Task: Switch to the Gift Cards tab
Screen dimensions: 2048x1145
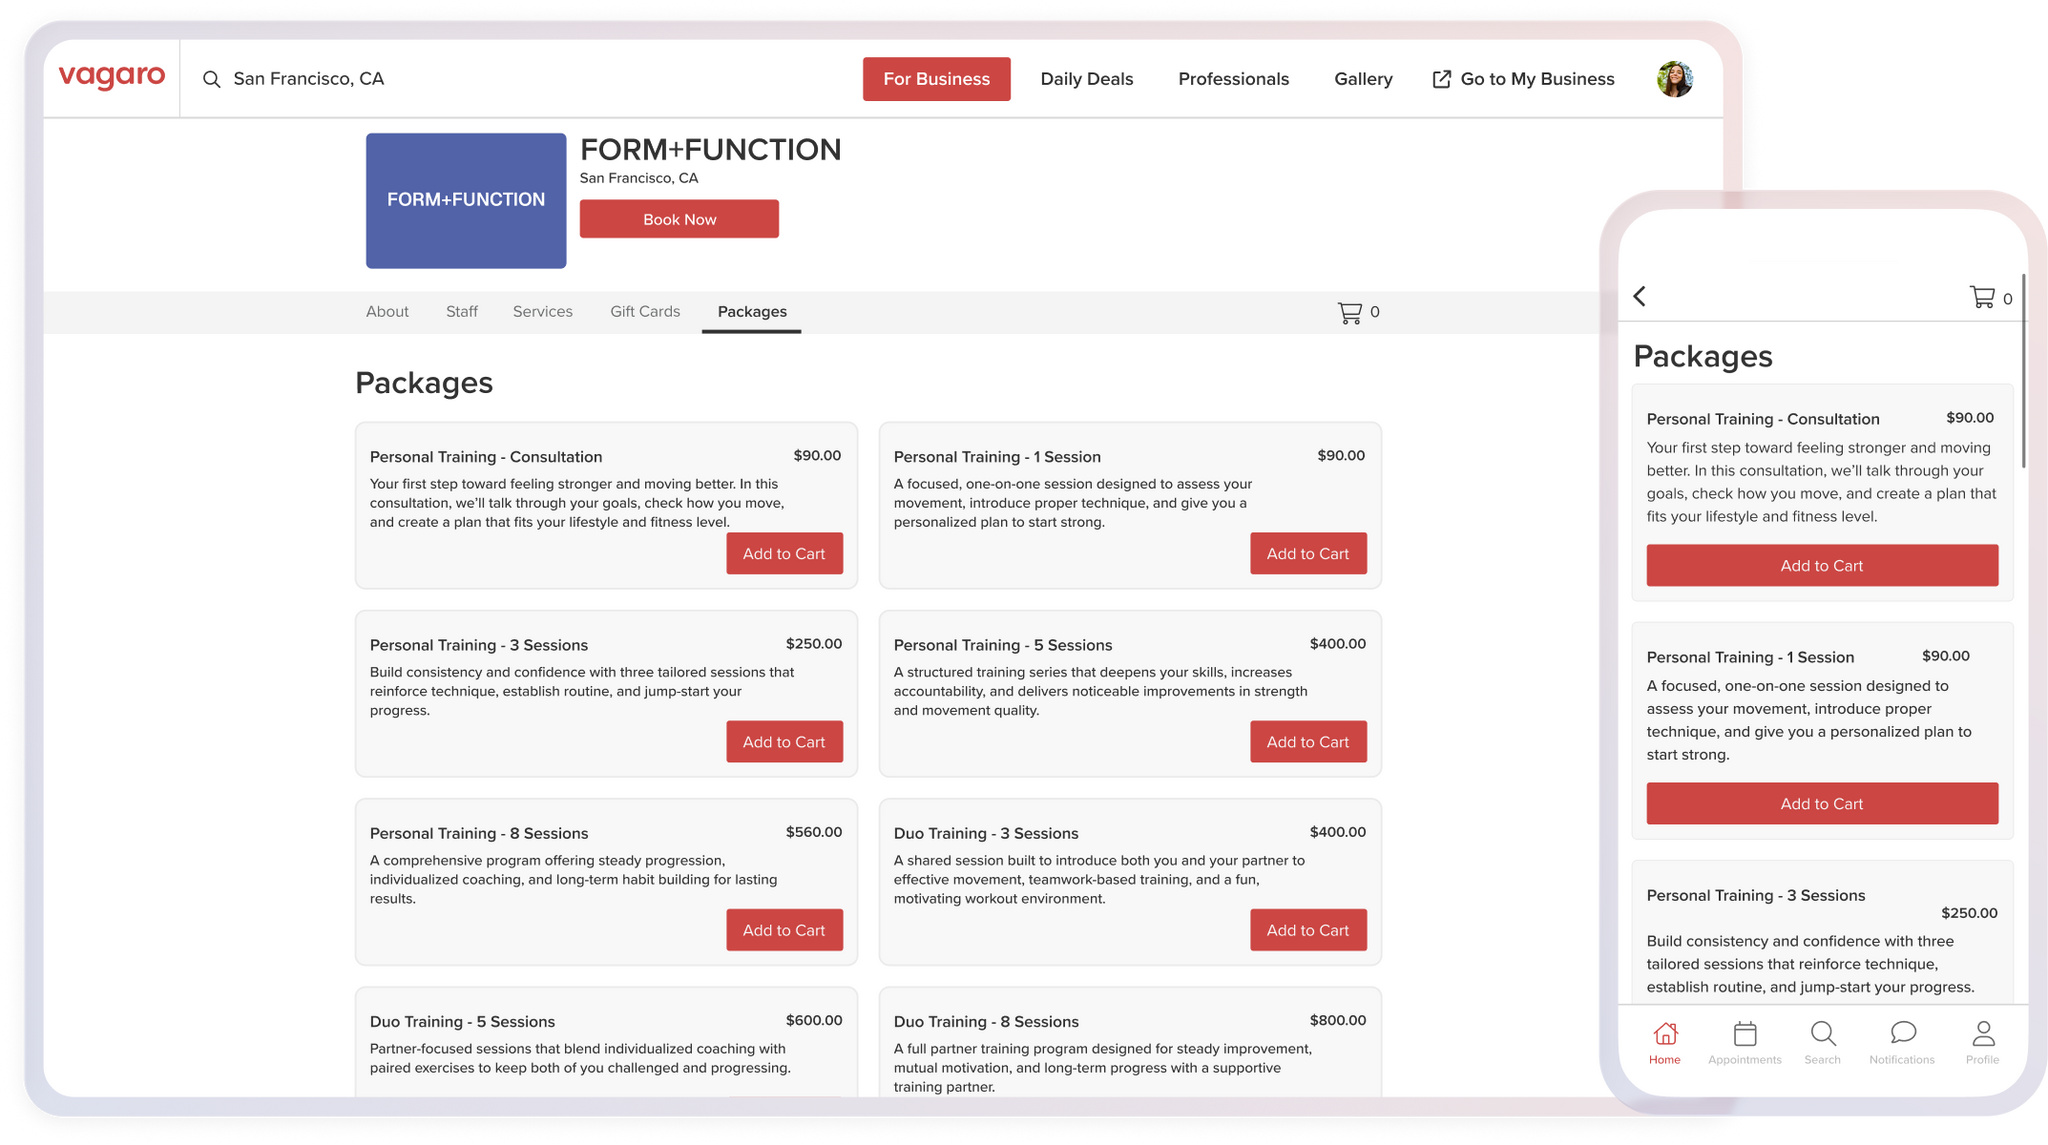Action: [645, 312]
